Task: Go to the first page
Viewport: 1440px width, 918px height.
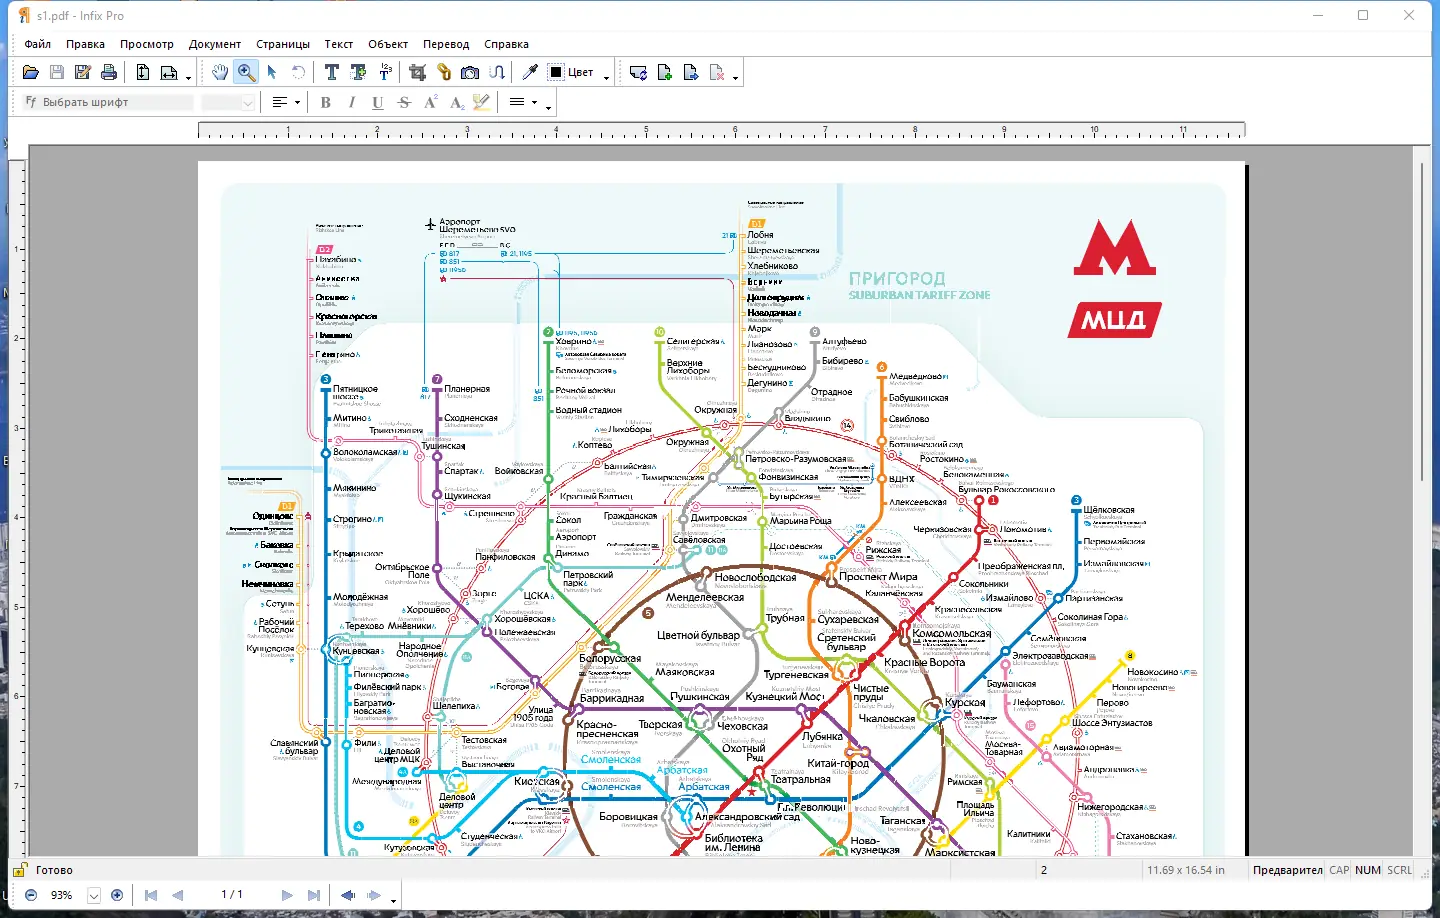Action: [151, 895]
